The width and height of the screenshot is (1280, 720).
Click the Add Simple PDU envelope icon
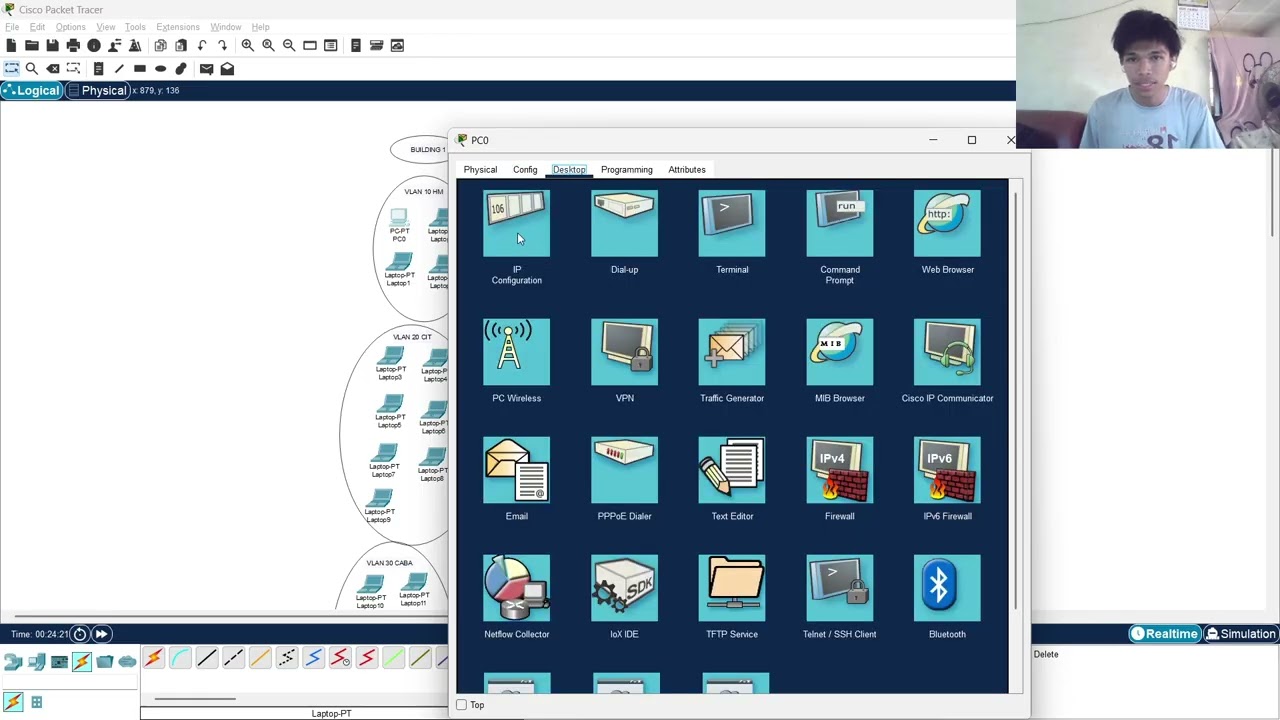click(x=206, y=68)
